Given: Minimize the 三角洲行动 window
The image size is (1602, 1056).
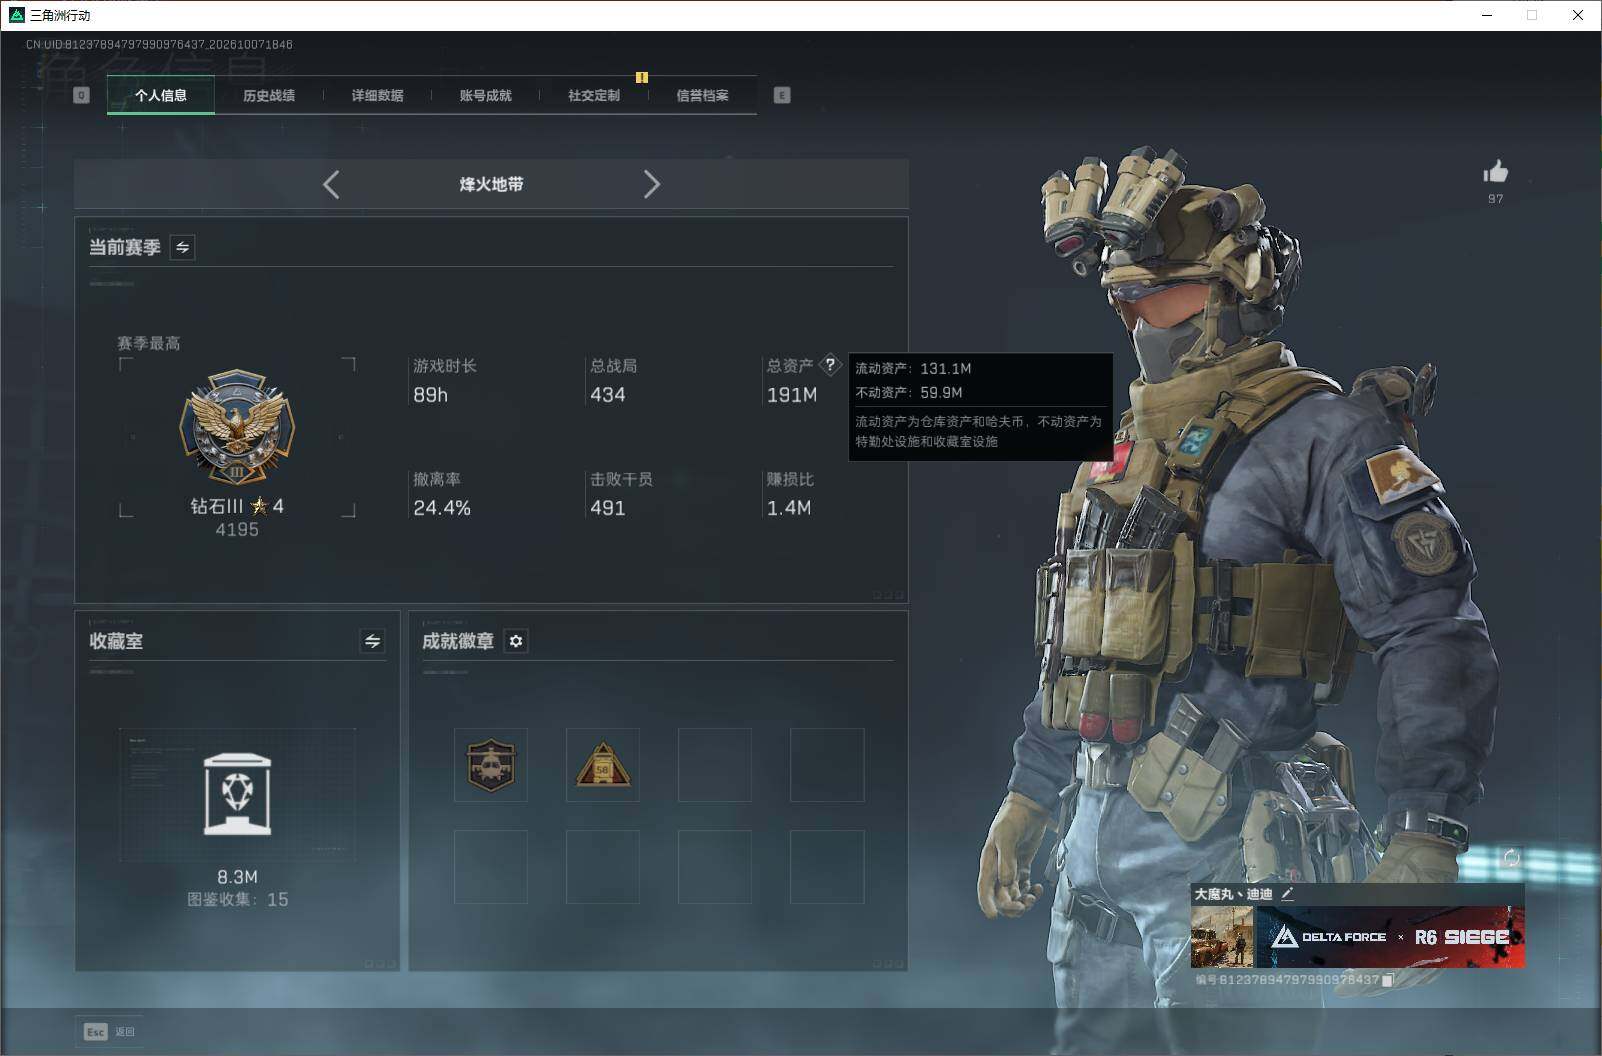Looking at the screenshot, I should tap(1487, 15).
